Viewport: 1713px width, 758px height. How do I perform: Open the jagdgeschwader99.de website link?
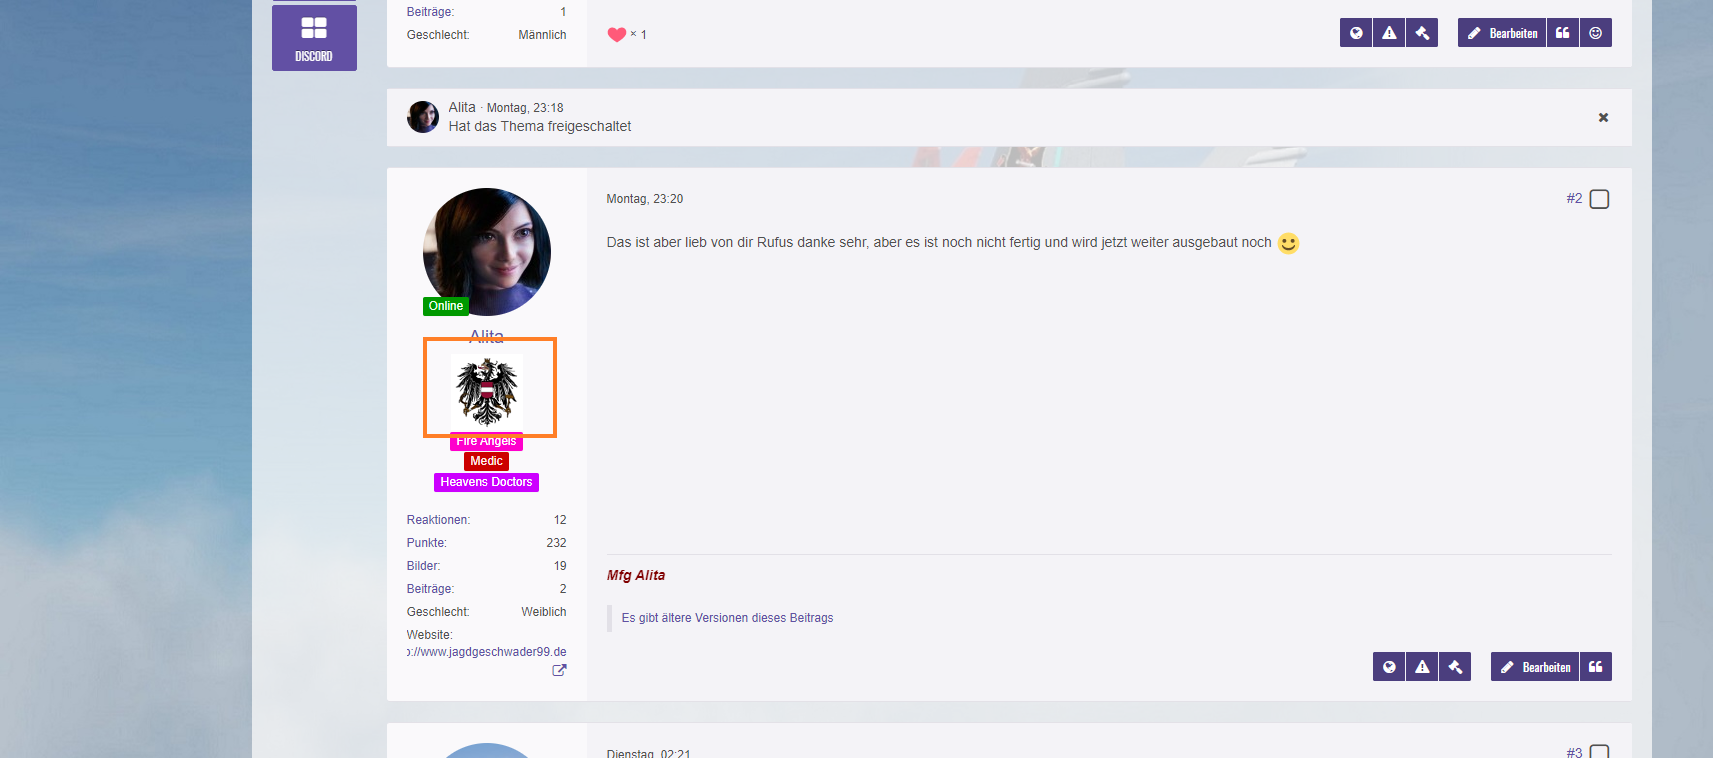(488, 652)
